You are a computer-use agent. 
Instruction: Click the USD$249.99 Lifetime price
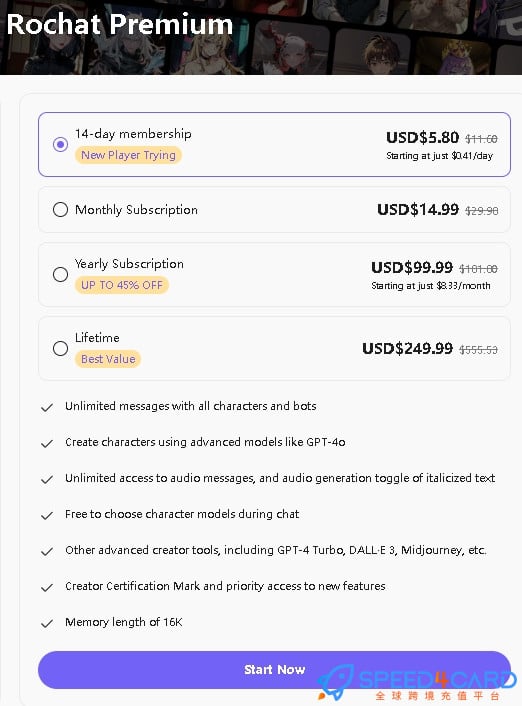pos(408,348)
